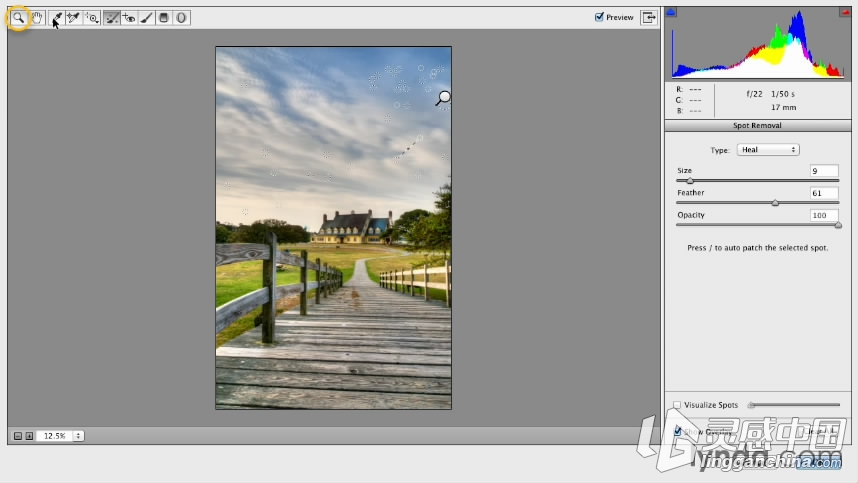
Task: Click the Opacity value field
Action: pyautogui.click(x=824, y=216)
